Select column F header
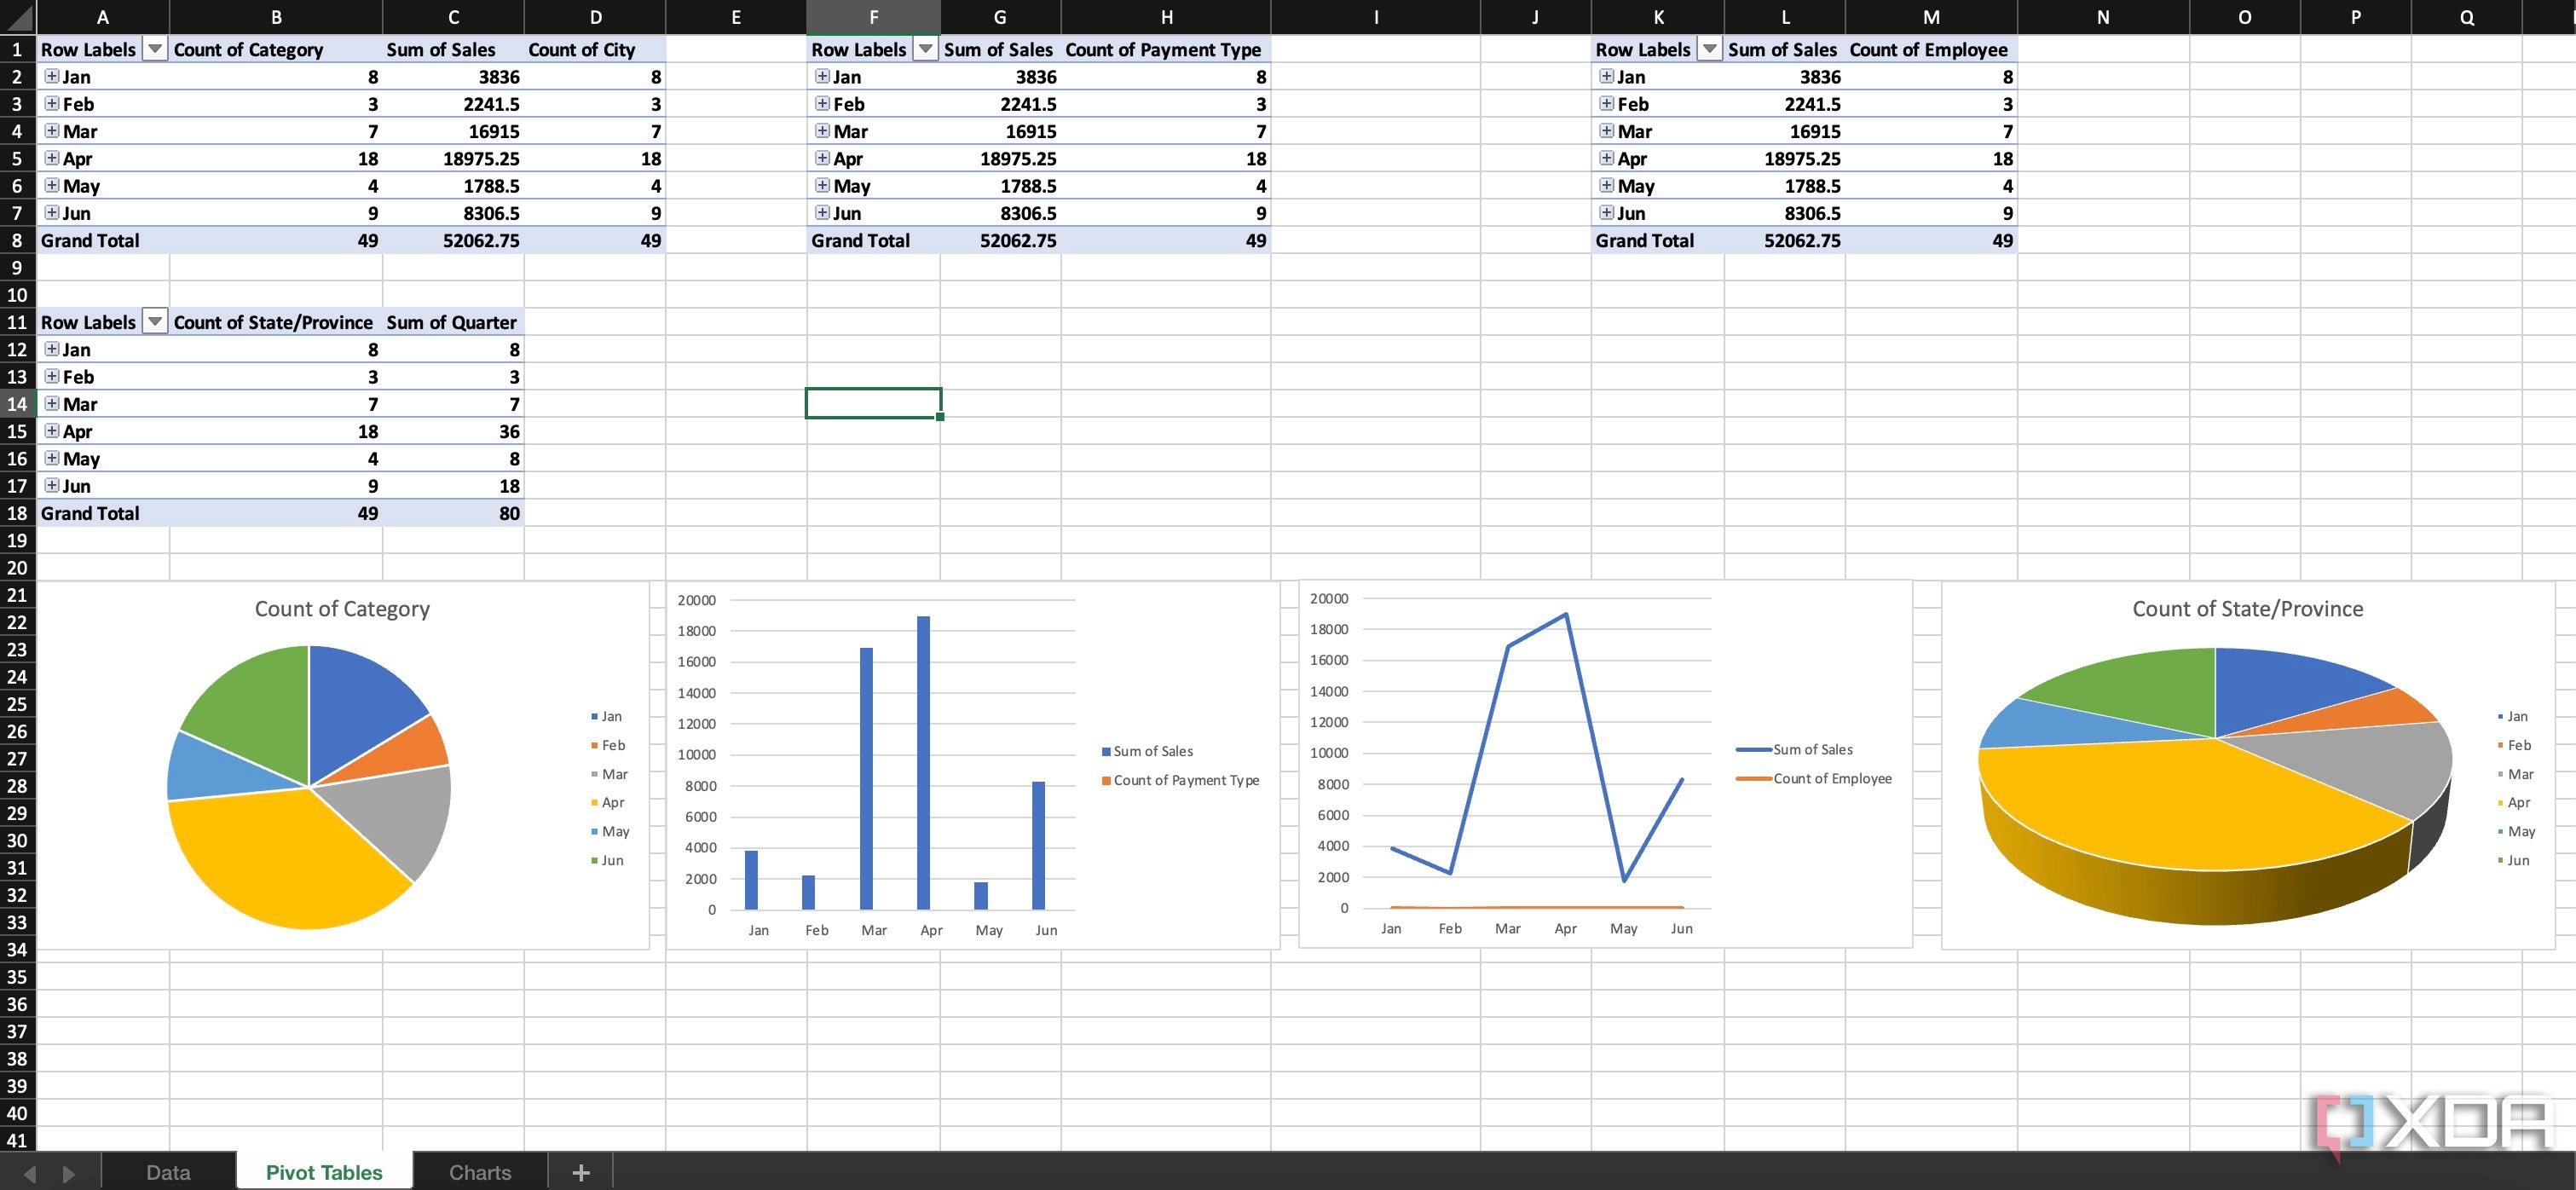Viewport: 2576px width, 1190px height. pos(873,17)
